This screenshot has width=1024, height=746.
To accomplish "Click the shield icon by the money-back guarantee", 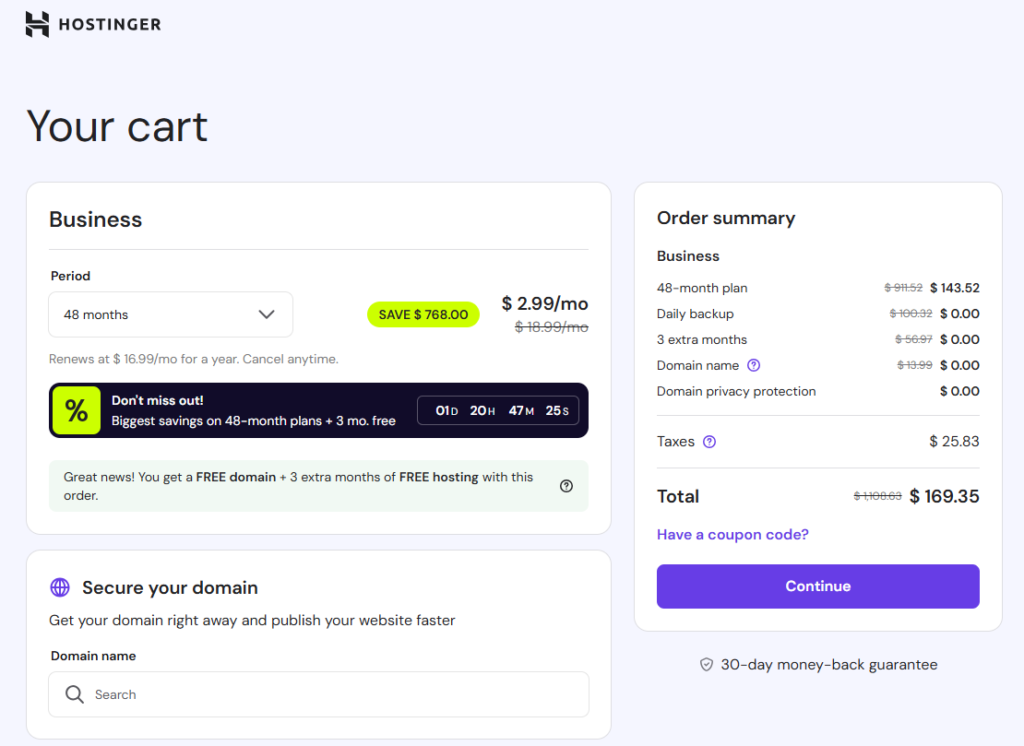I will pos(707,664).
